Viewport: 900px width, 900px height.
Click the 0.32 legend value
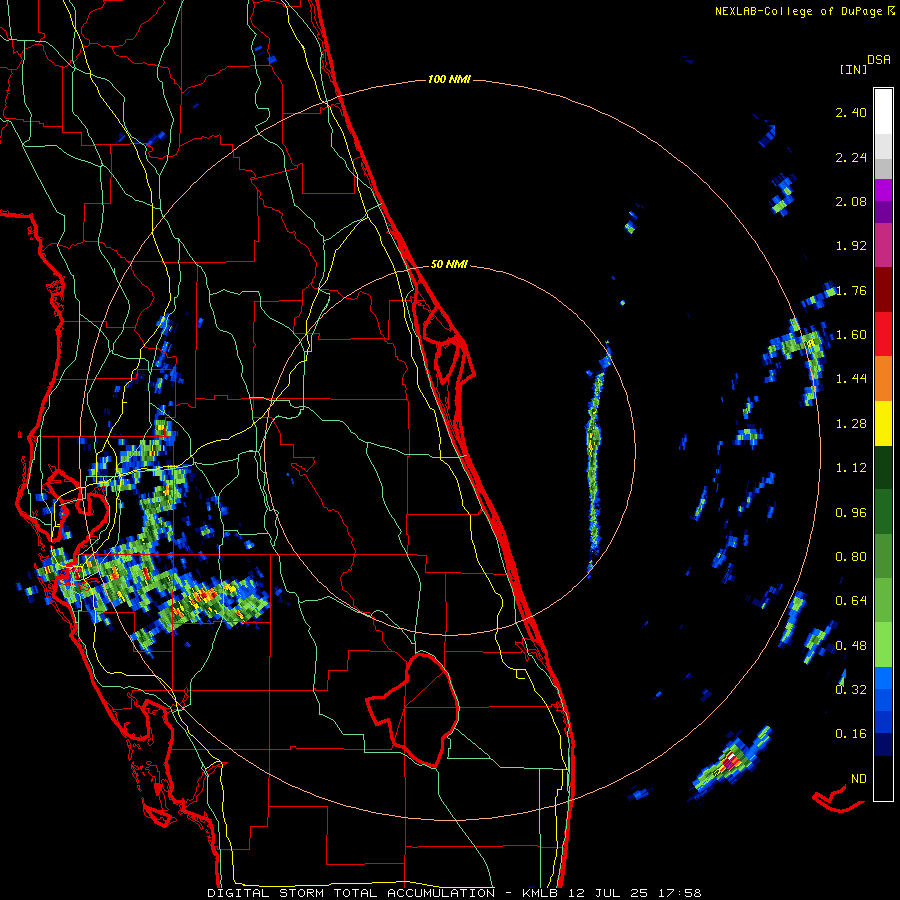click(x=851, y=690)
